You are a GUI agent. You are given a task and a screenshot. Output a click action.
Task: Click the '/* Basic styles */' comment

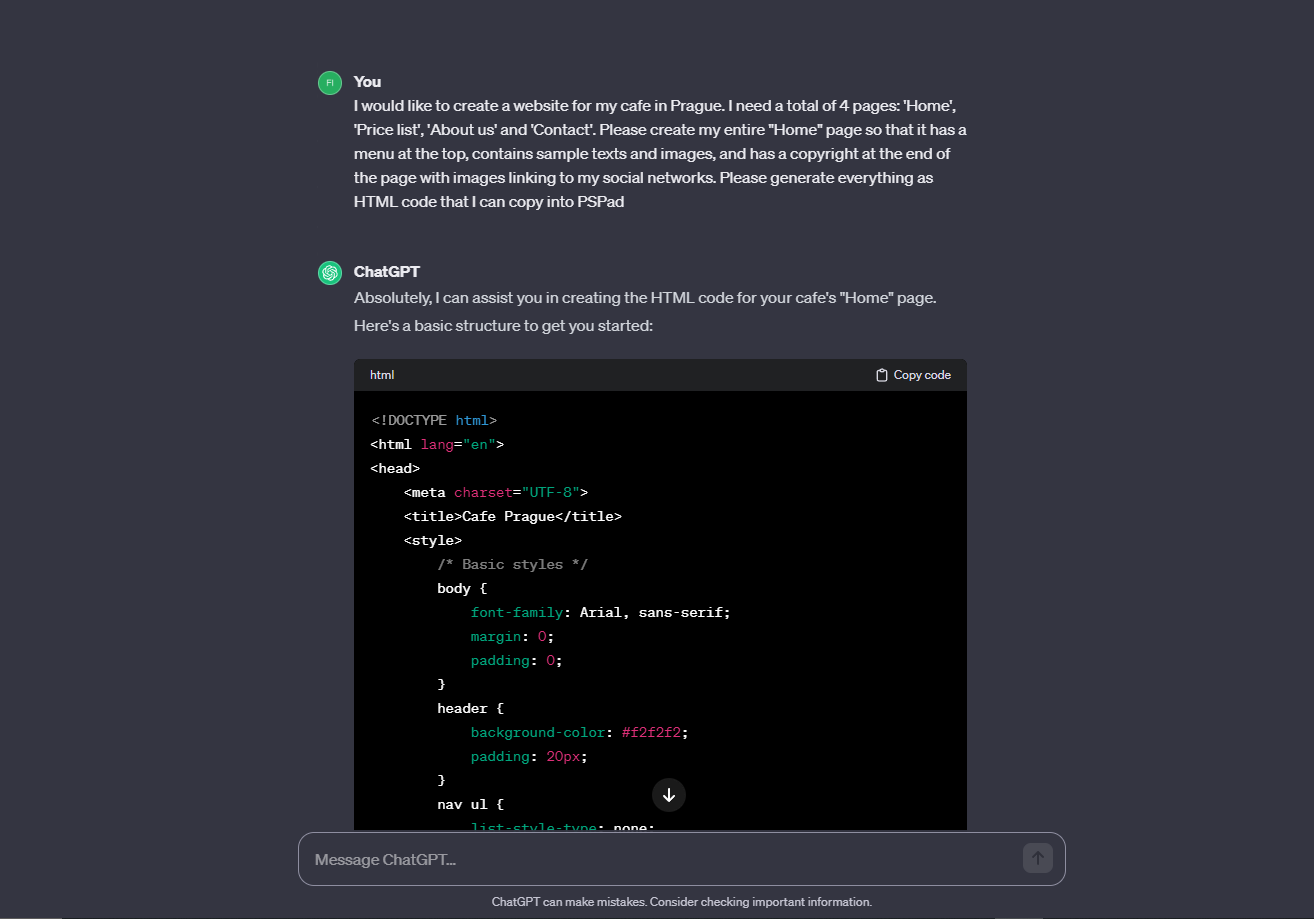(x=512, y=564)
